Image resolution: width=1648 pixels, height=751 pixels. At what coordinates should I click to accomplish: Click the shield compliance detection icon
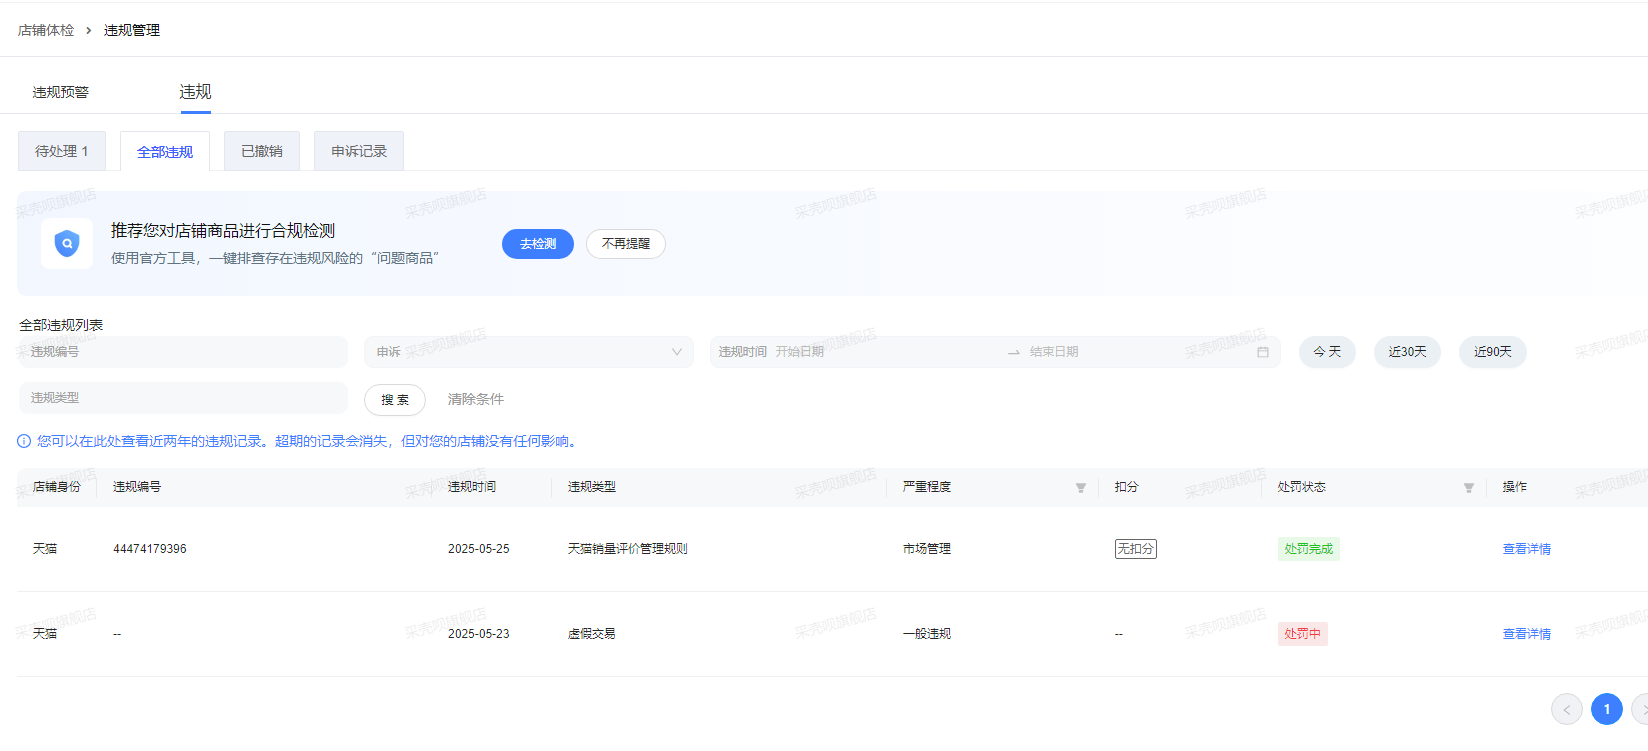[67, 244]
